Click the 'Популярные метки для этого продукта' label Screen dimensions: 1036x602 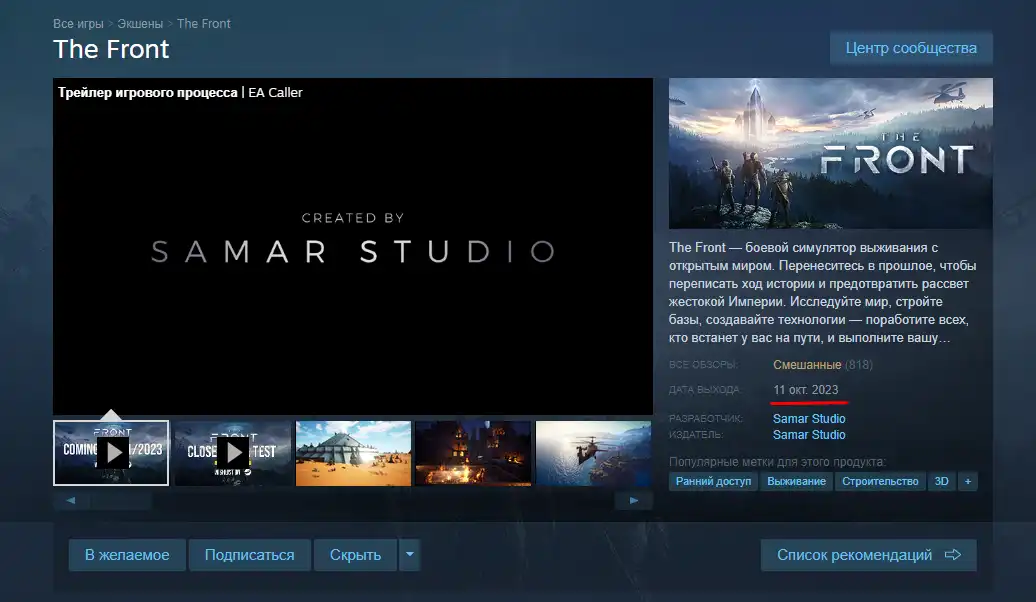777,462
